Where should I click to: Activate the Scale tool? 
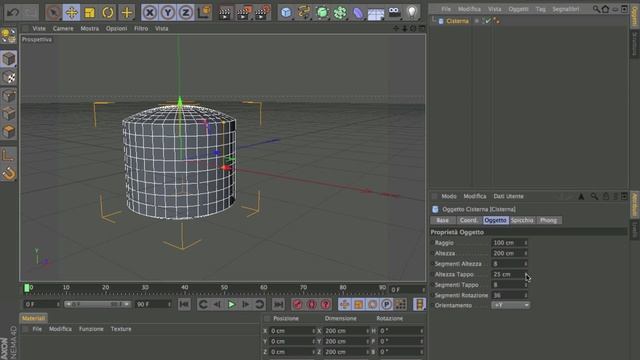[89, 12]
